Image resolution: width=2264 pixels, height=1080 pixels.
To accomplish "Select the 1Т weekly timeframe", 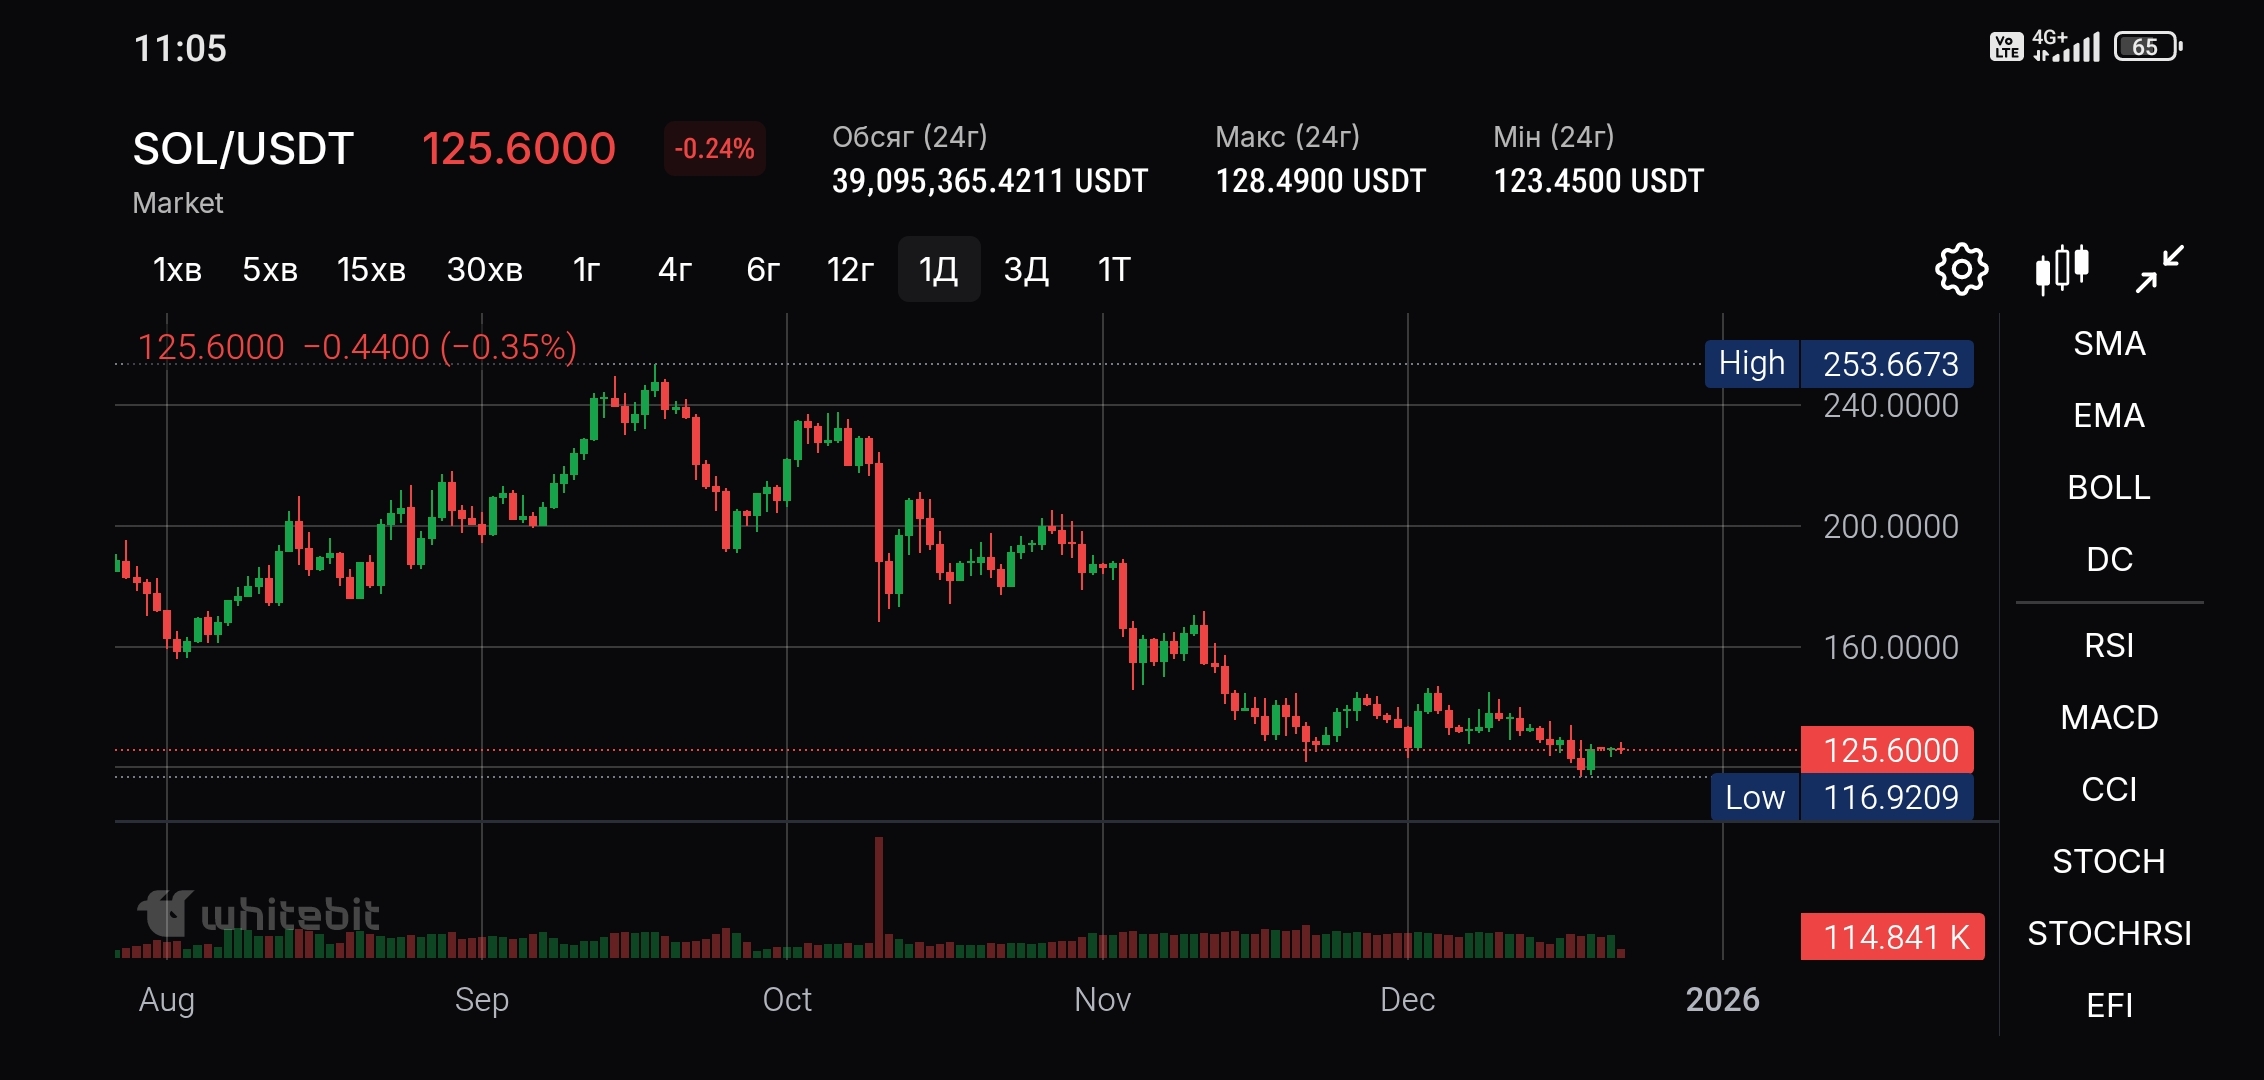I will (x=1114, y=269).
